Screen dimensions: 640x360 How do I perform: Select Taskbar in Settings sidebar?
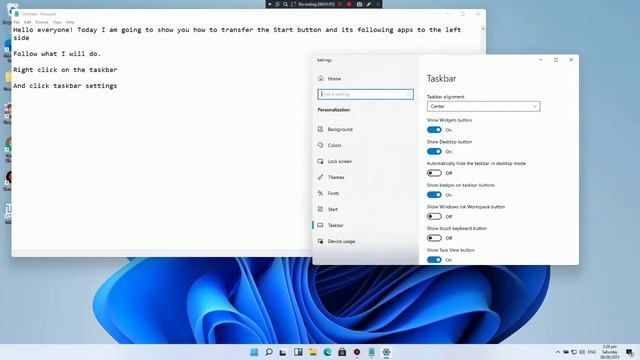tap(336, 225)
